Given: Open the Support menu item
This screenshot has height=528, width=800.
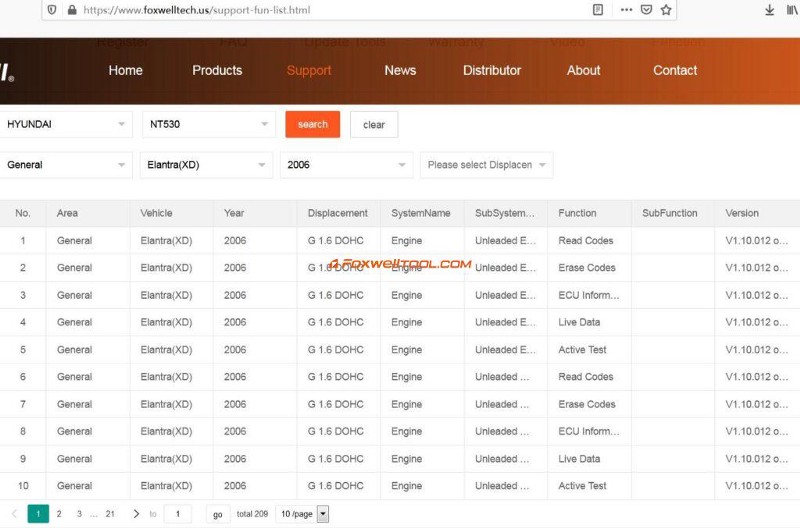Looking at the screenshot, I should pos(309,70).
